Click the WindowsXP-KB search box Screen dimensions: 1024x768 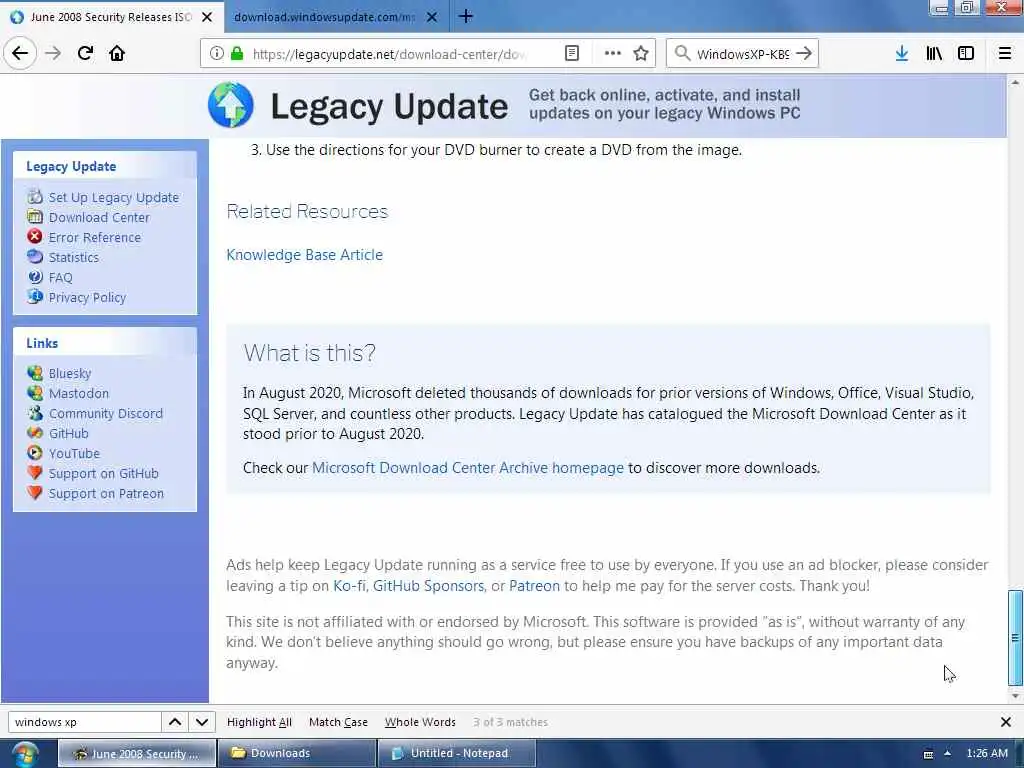(742, 54)
